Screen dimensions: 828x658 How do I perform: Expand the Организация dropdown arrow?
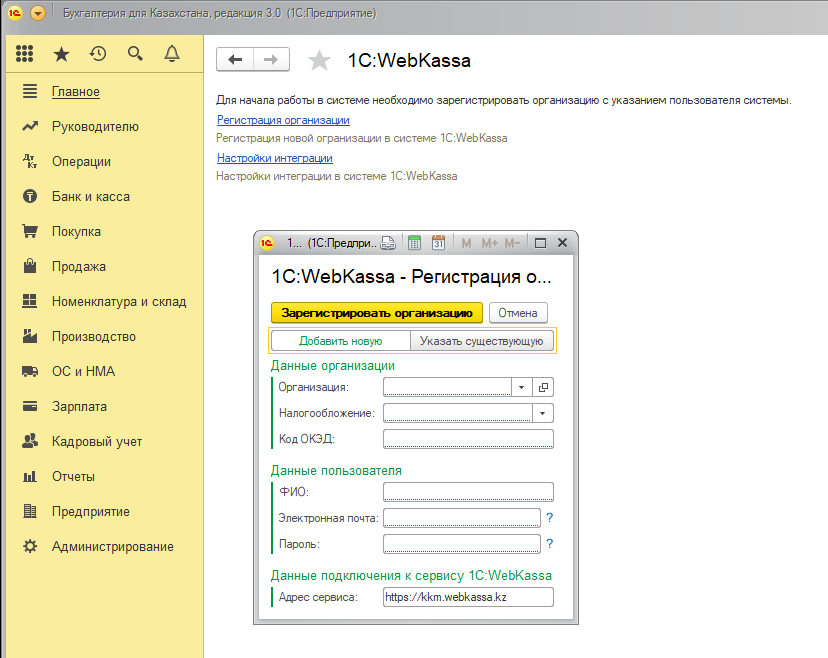[522, 387]
